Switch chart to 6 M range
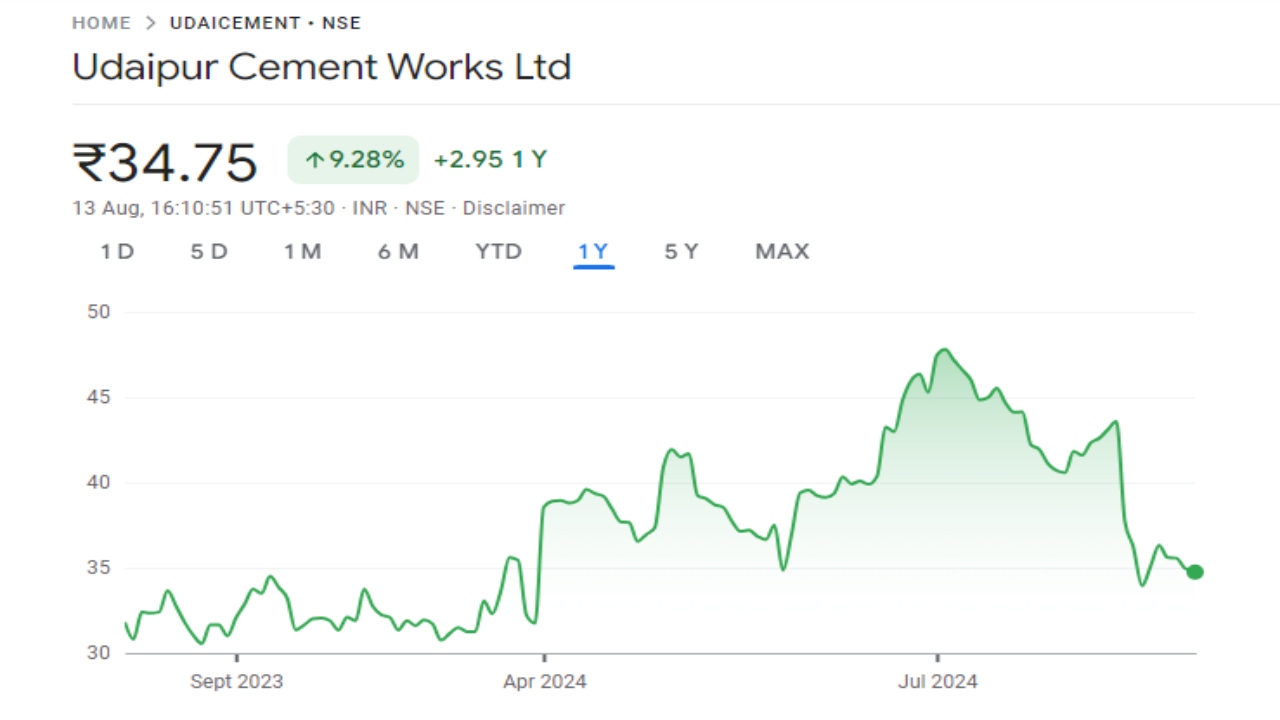Image resolution: width=1280 pixels, height=720 pixels. (398, 251)
